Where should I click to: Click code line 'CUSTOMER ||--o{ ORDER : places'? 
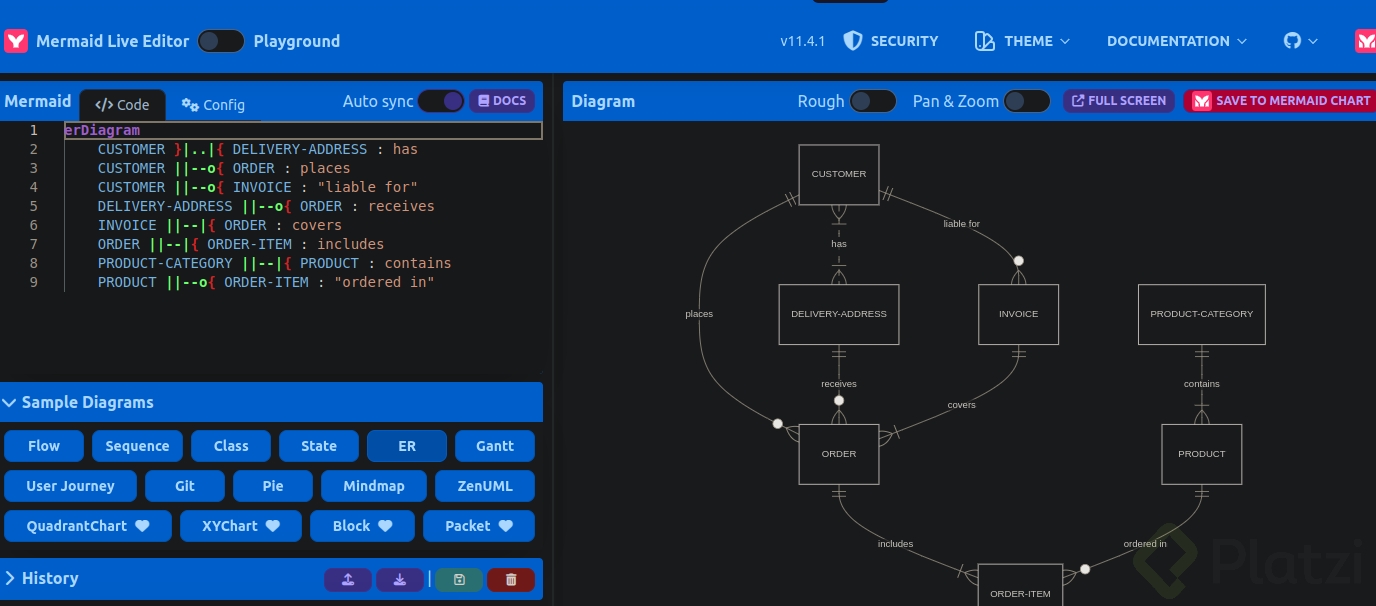(x=224, y=168)
